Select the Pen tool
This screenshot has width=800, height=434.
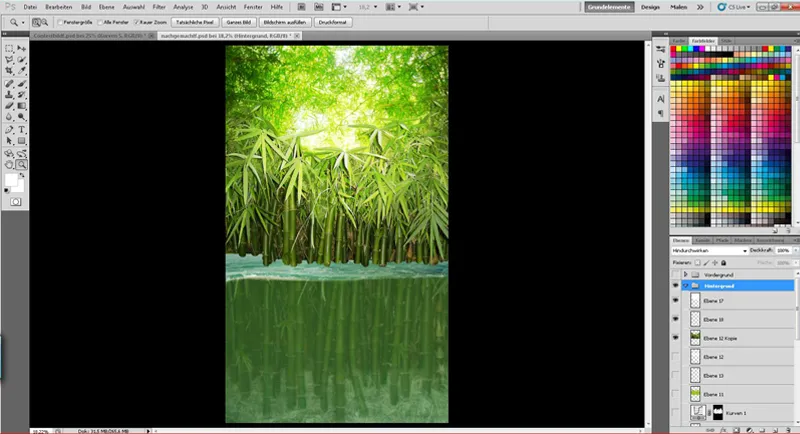tap(9, 130)
